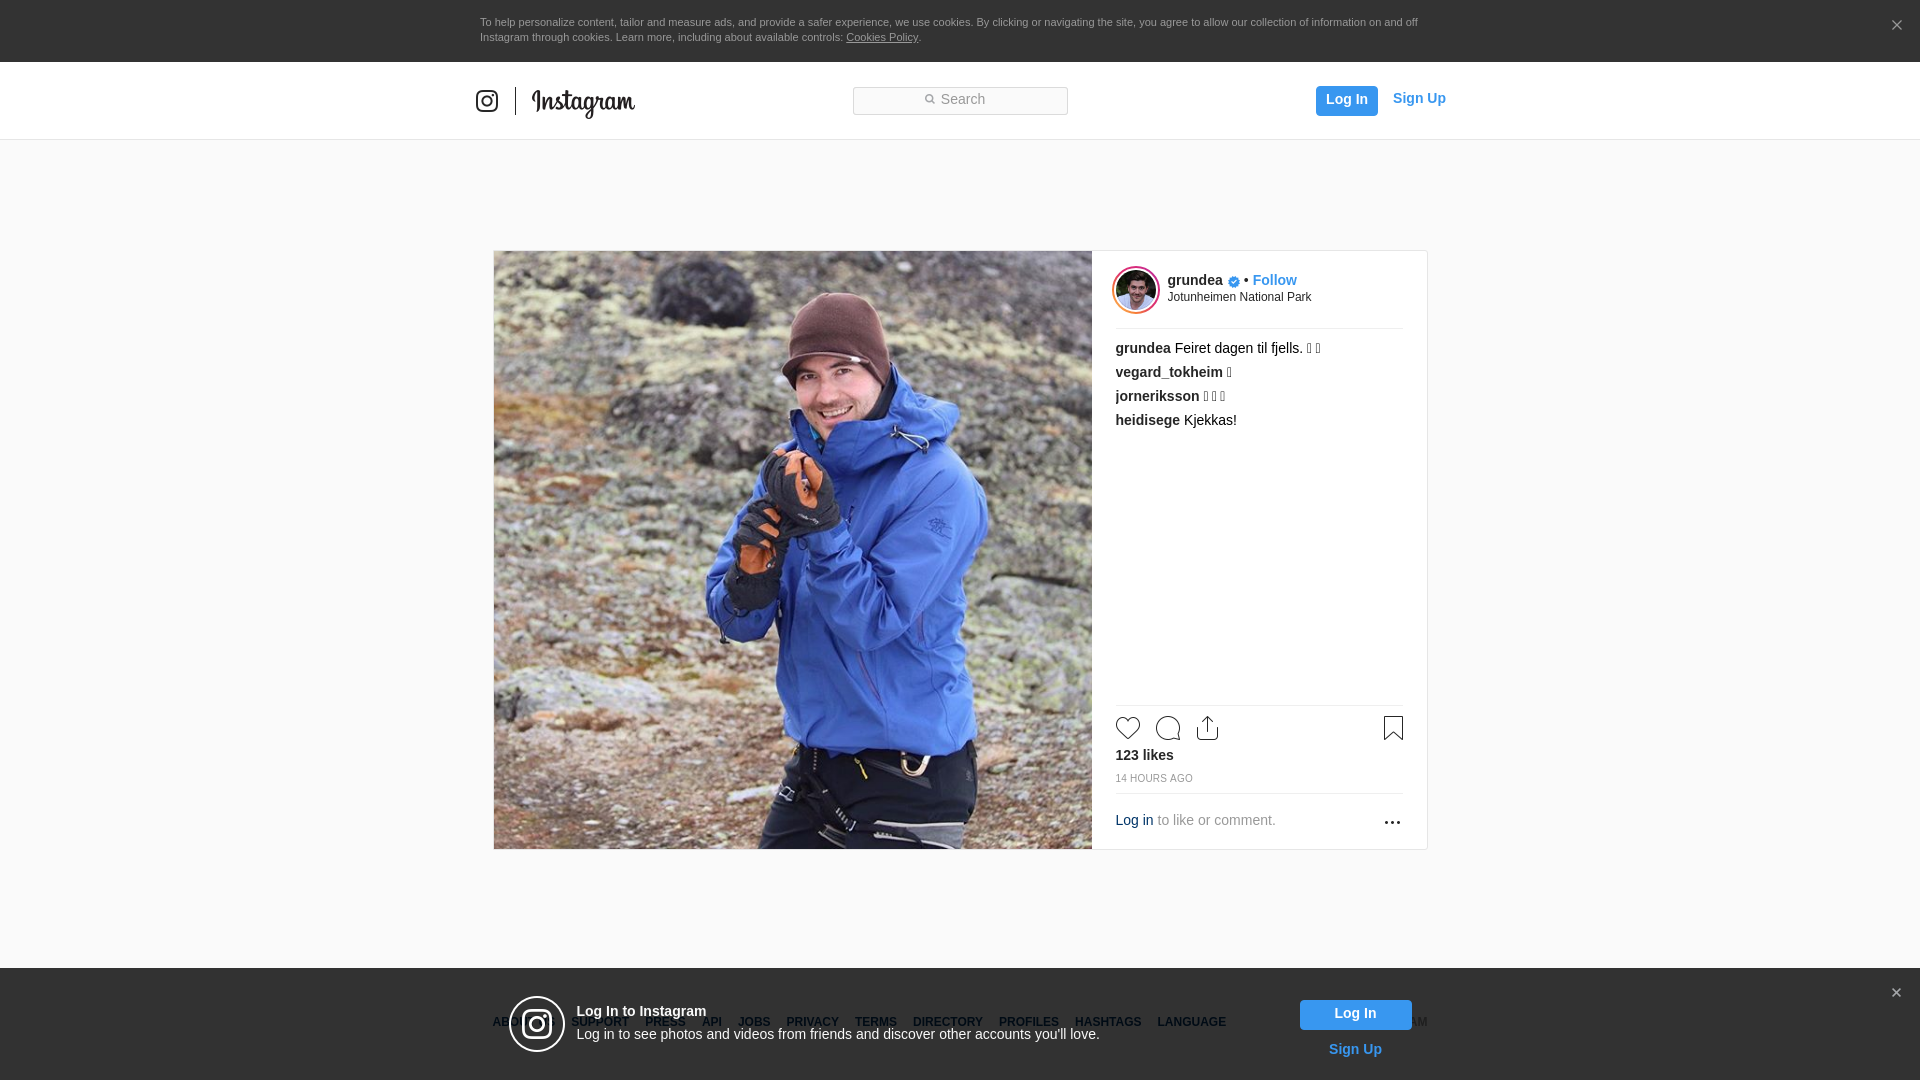Close the bottom login prompt banner
Image resolution: width=1920 pixels, height=1080 pixels.
pos(1896,993)
